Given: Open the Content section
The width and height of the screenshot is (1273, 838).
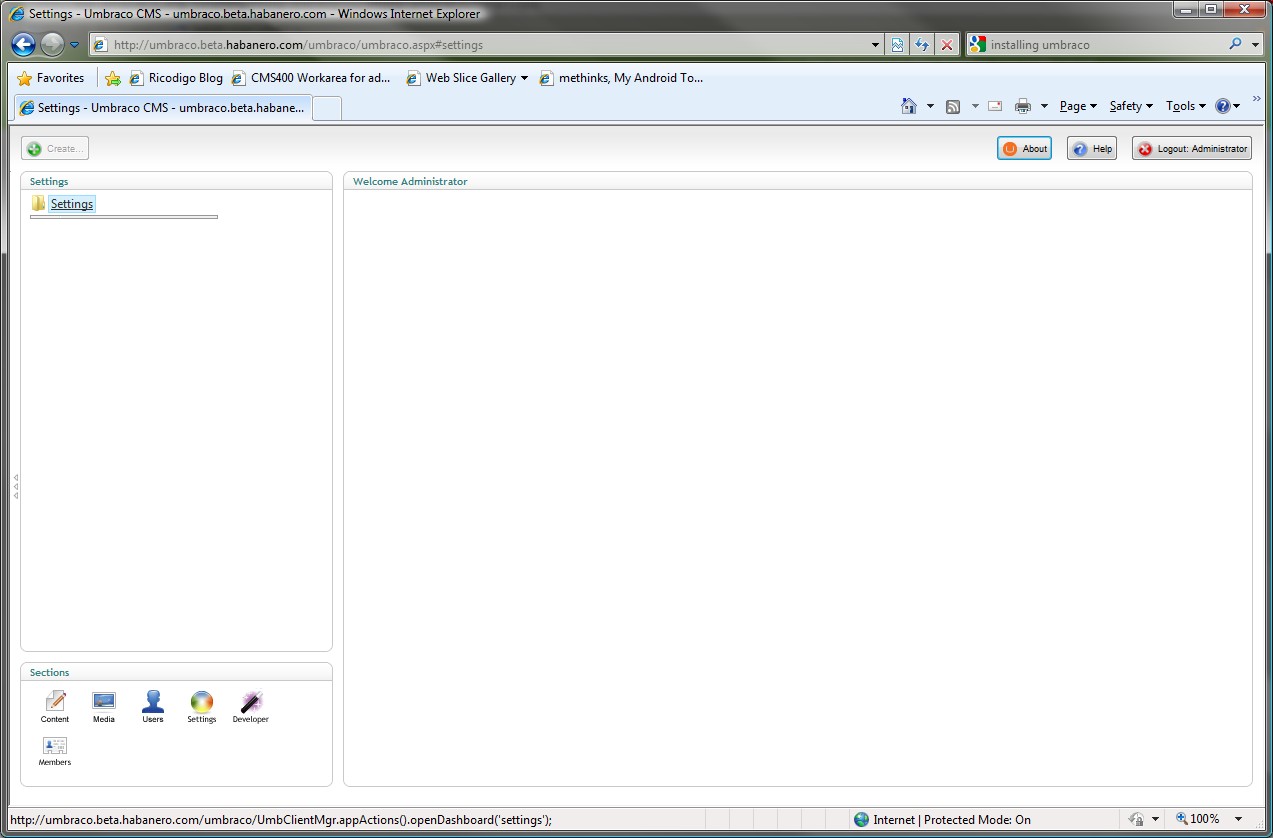Looking at the screenshot, I should pos(55,706).
